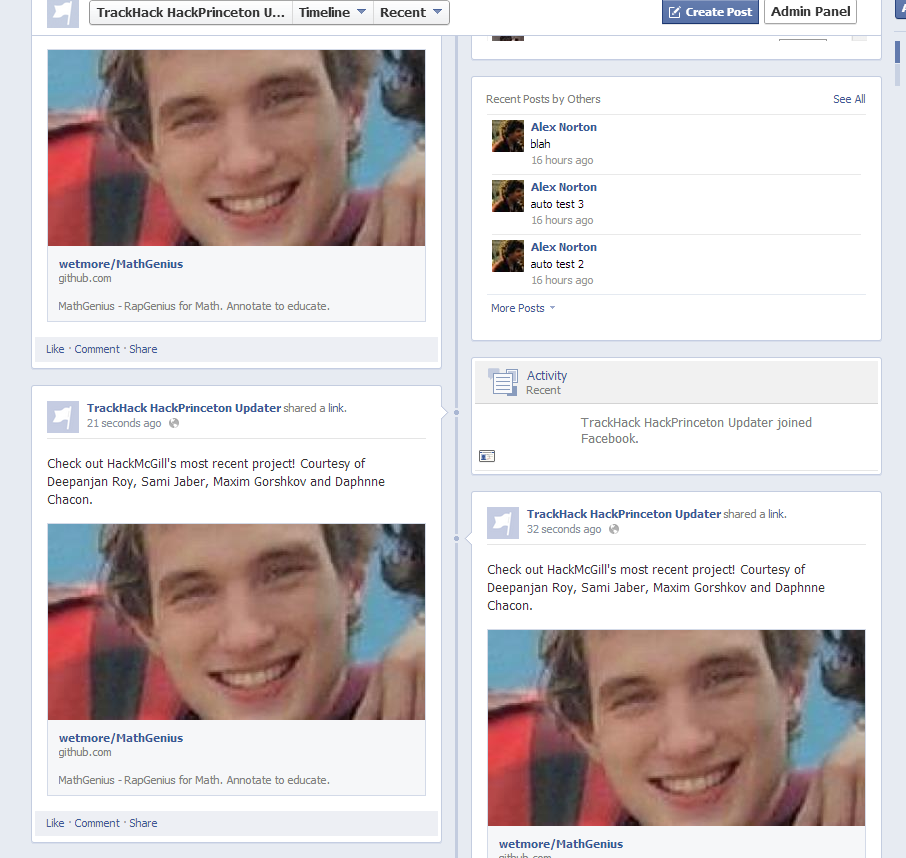Screen dimensions: 906x858
Task: Click Alex Norton avatar beside 'blah'
Action: 508,136
